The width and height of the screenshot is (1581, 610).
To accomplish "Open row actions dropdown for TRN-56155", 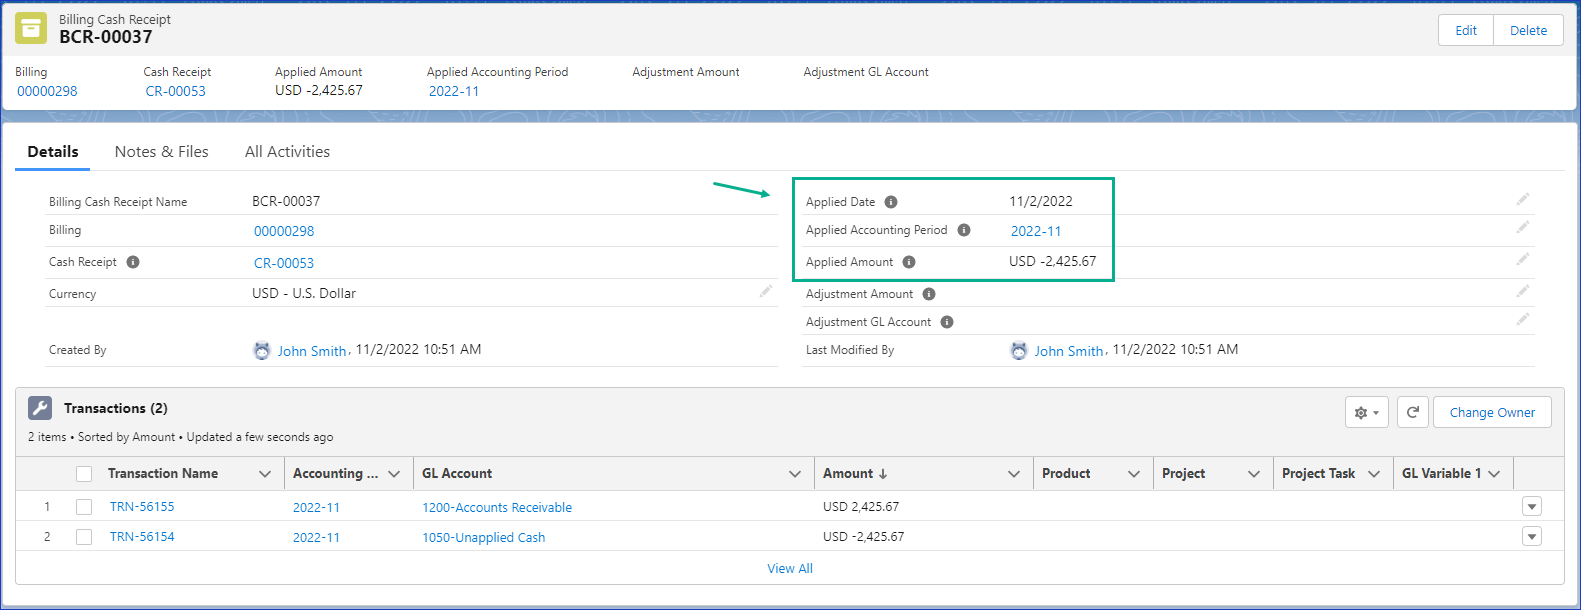I will (x=1531, y=507).
